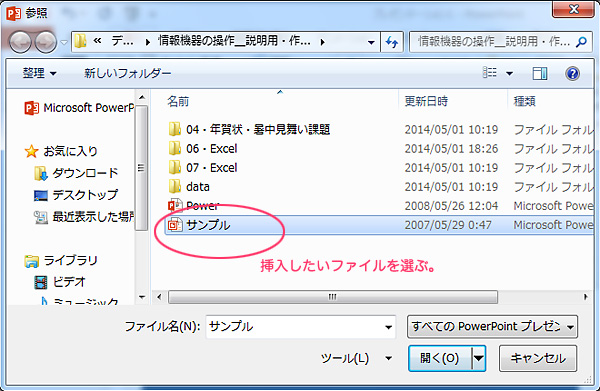Sort by 名前 column header

click(178, 101)
